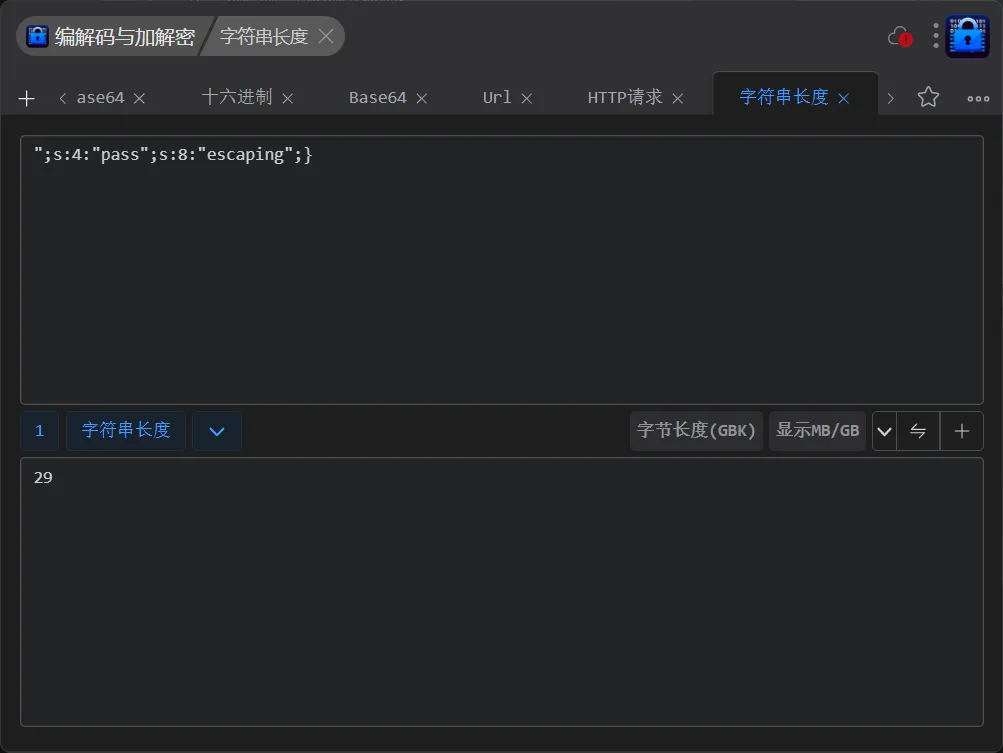This screenshot has width=1003, height=753.
Task: Toggle 字节长度(GBK) option
Action: pyautogui.click(x=697, y=431)
